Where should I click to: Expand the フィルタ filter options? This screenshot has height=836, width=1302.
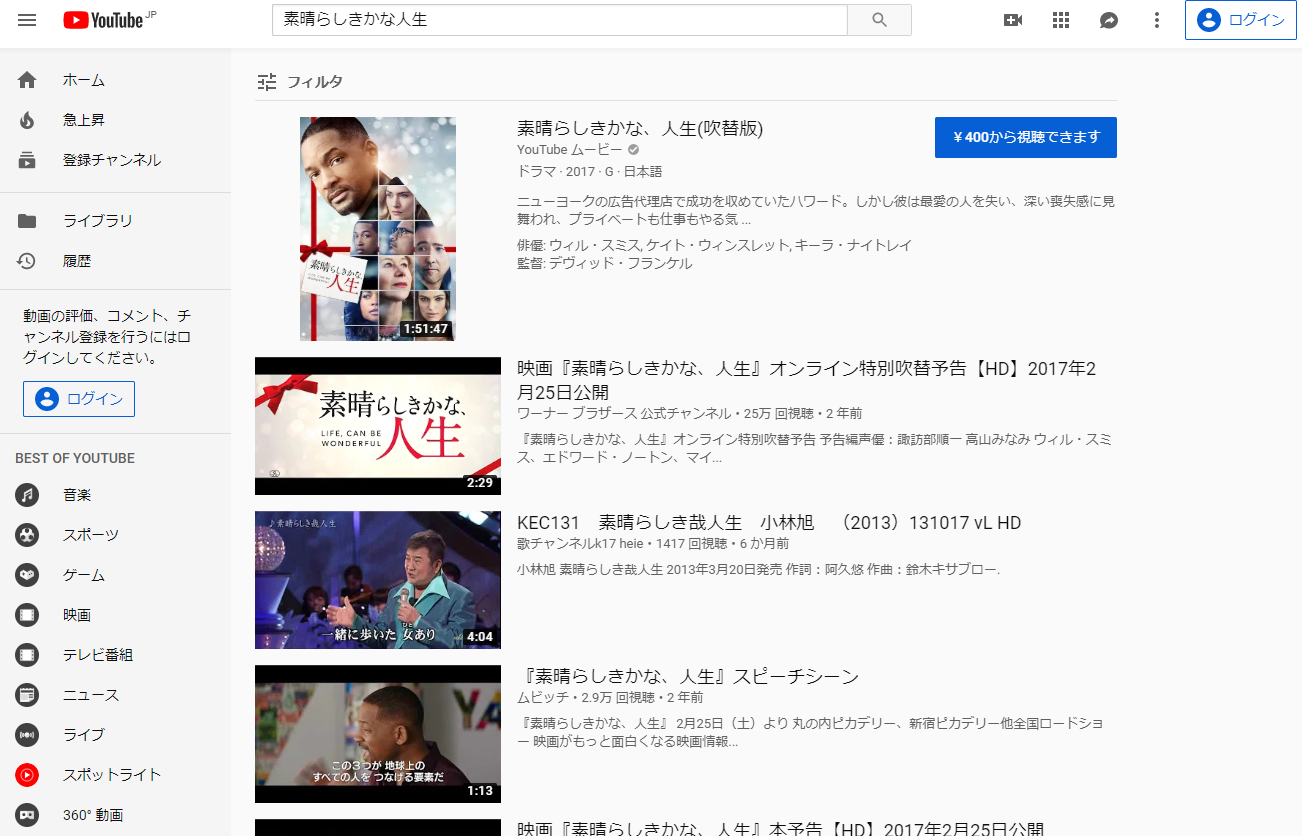[300, 82]
